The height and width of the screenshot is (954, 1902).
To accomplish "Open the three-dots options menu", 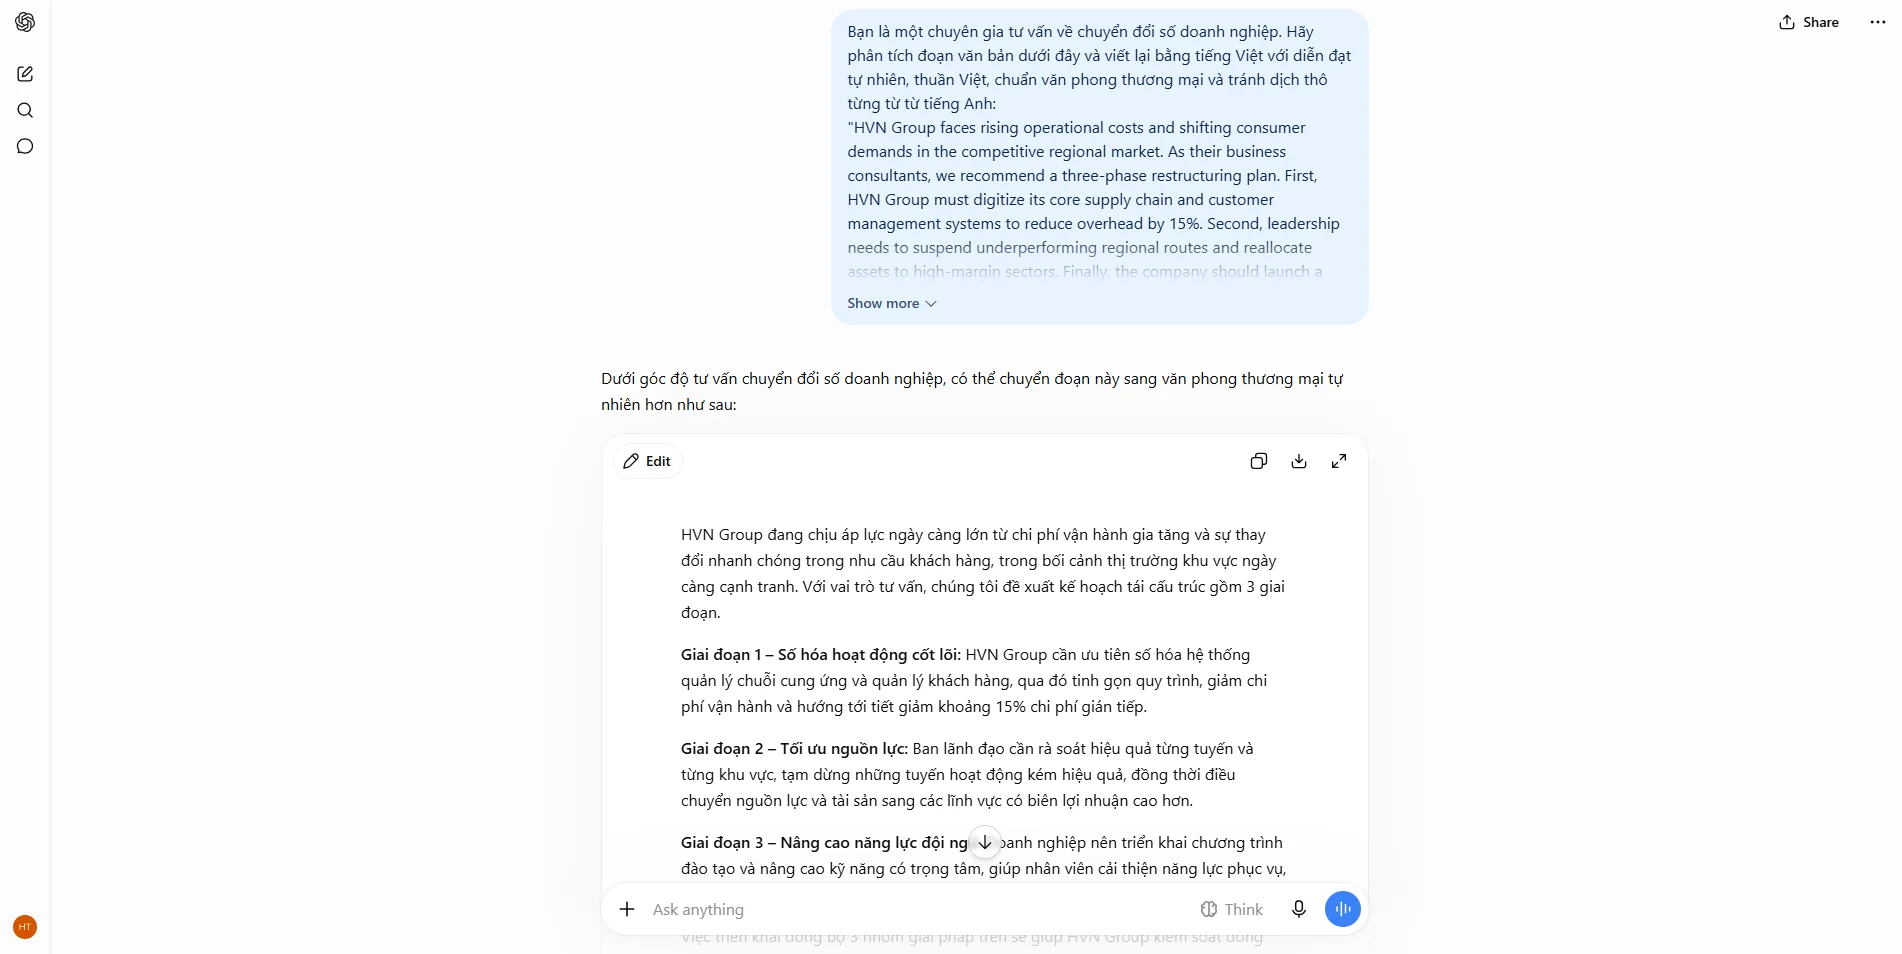I will point(1878,22).
